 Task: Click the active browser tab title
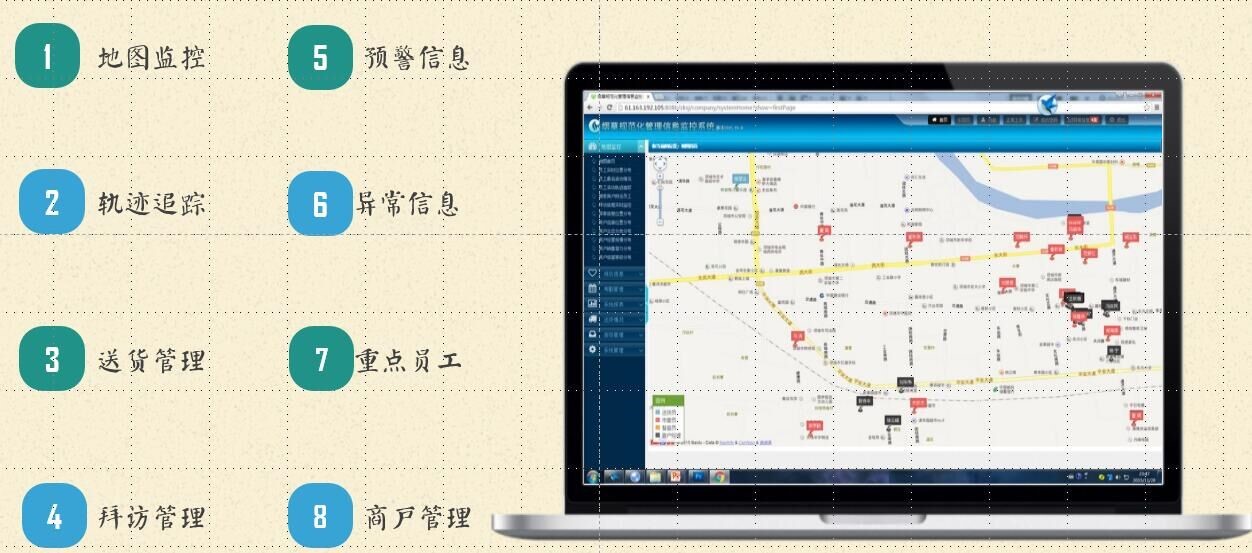point(620,96)
